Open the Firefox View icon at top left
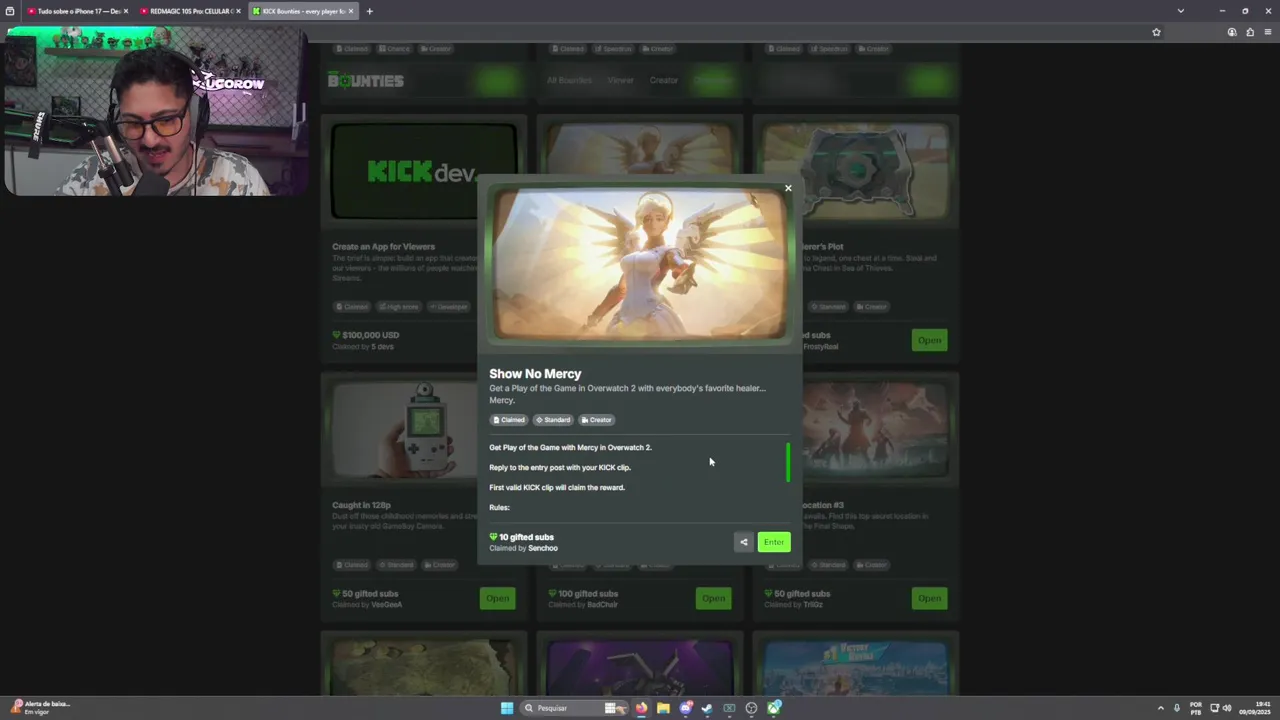The height and width of the screenshot is (720, 1280). 10,11
